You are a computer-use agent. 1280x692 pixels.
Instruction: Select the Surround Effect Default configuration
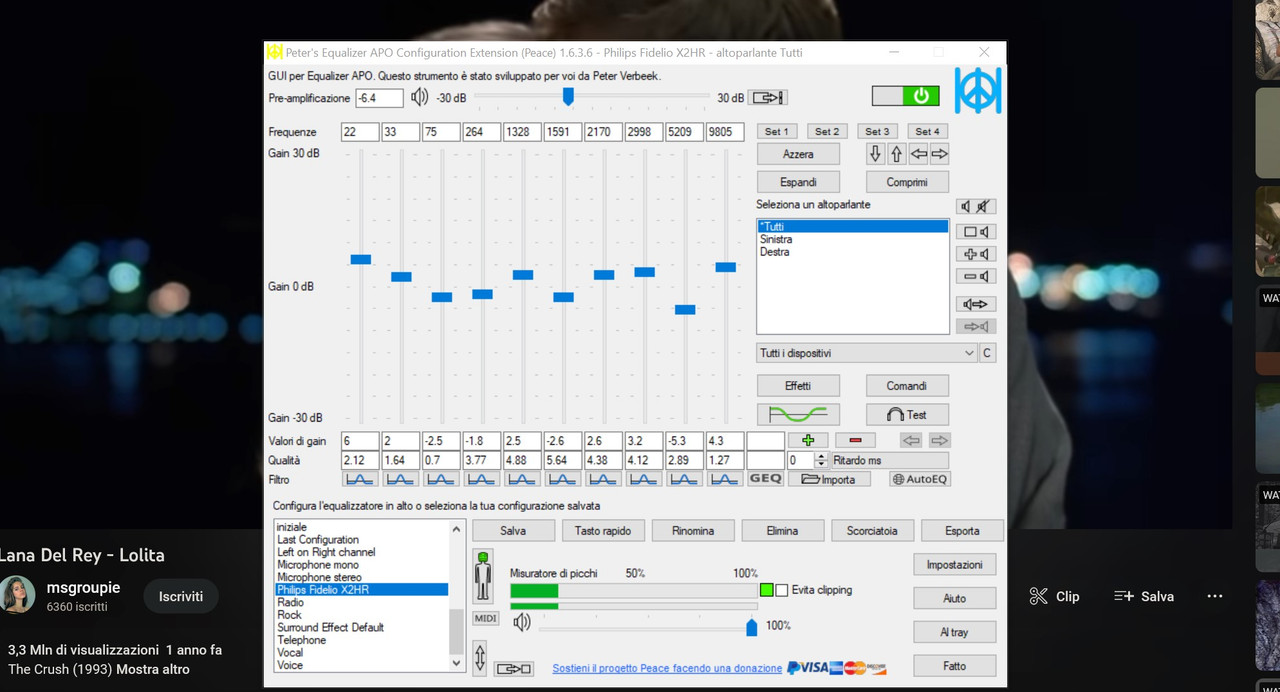pos(330,627)
